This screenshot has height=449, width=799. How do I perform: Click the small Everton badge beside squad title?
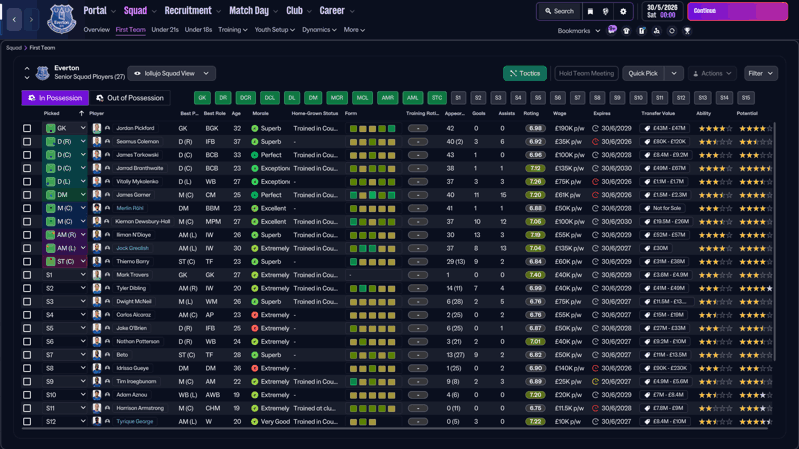click(x=42, y=73)
